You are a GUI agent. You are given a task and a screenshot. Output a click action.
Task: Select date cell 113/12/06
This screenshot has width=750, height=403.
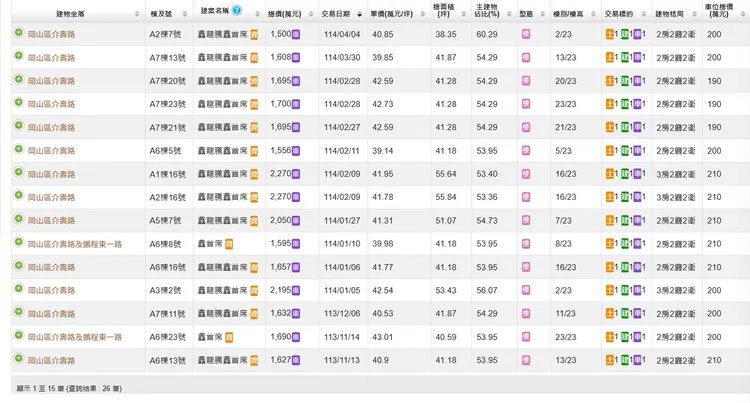point(342,314)
